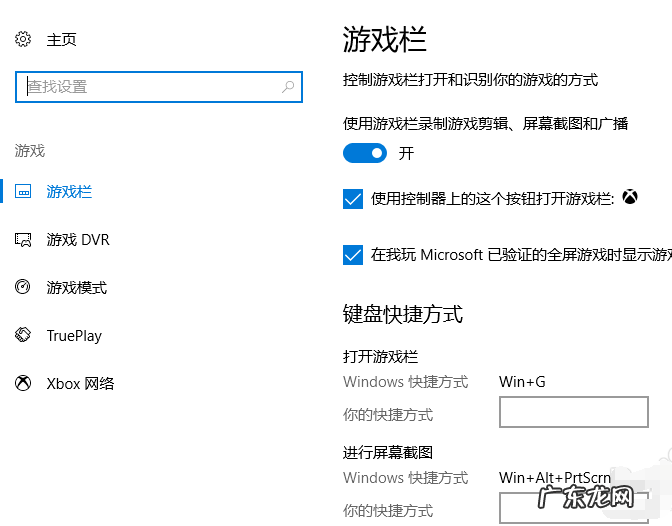Viewport: 672px width, 526px height.
Task: Click the 开 toggle state label
Action: coord(406,153)
